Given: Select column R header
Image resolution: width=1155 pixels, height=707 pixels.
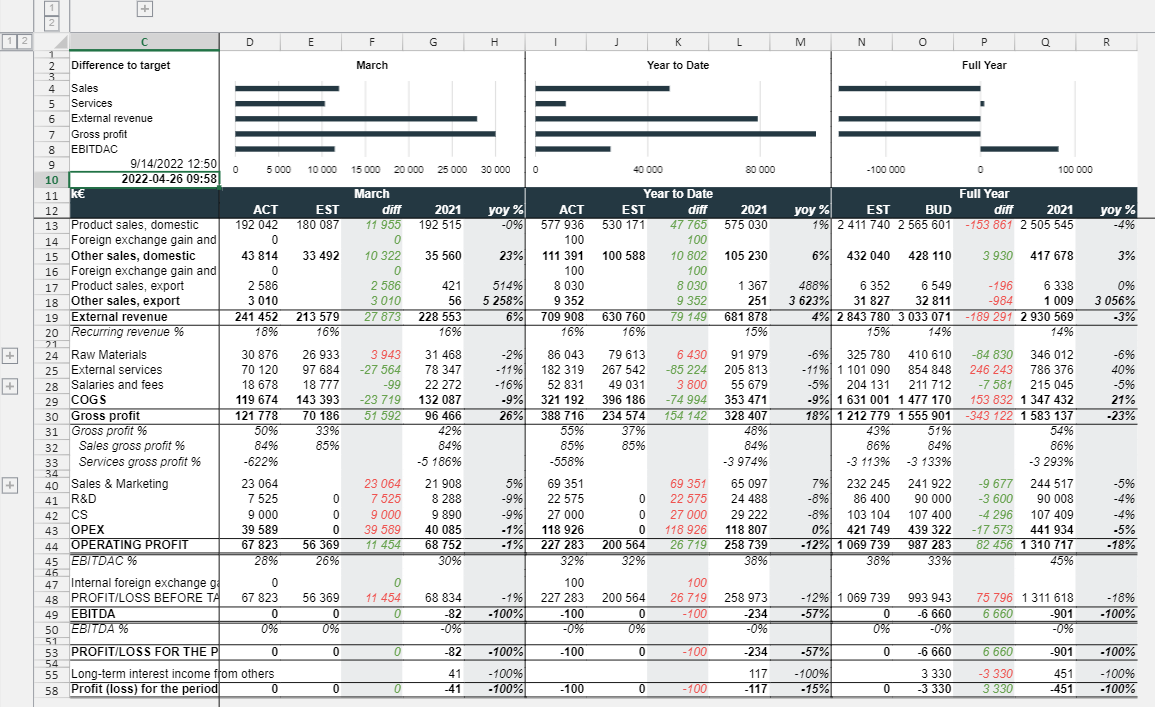Looking at the screenshot, I should click(1106, 41).
